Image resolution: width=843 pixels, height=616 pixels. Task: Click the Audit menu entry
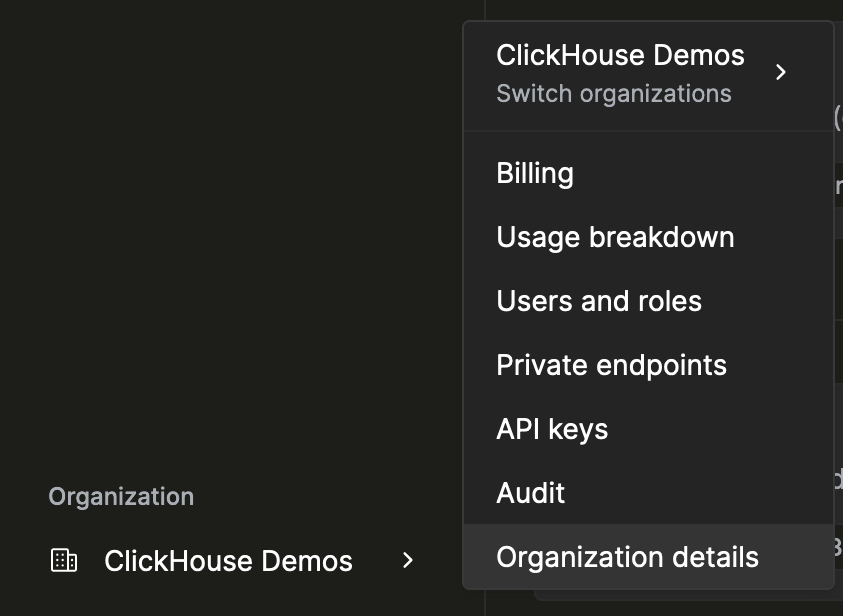(x=530, y=493)
